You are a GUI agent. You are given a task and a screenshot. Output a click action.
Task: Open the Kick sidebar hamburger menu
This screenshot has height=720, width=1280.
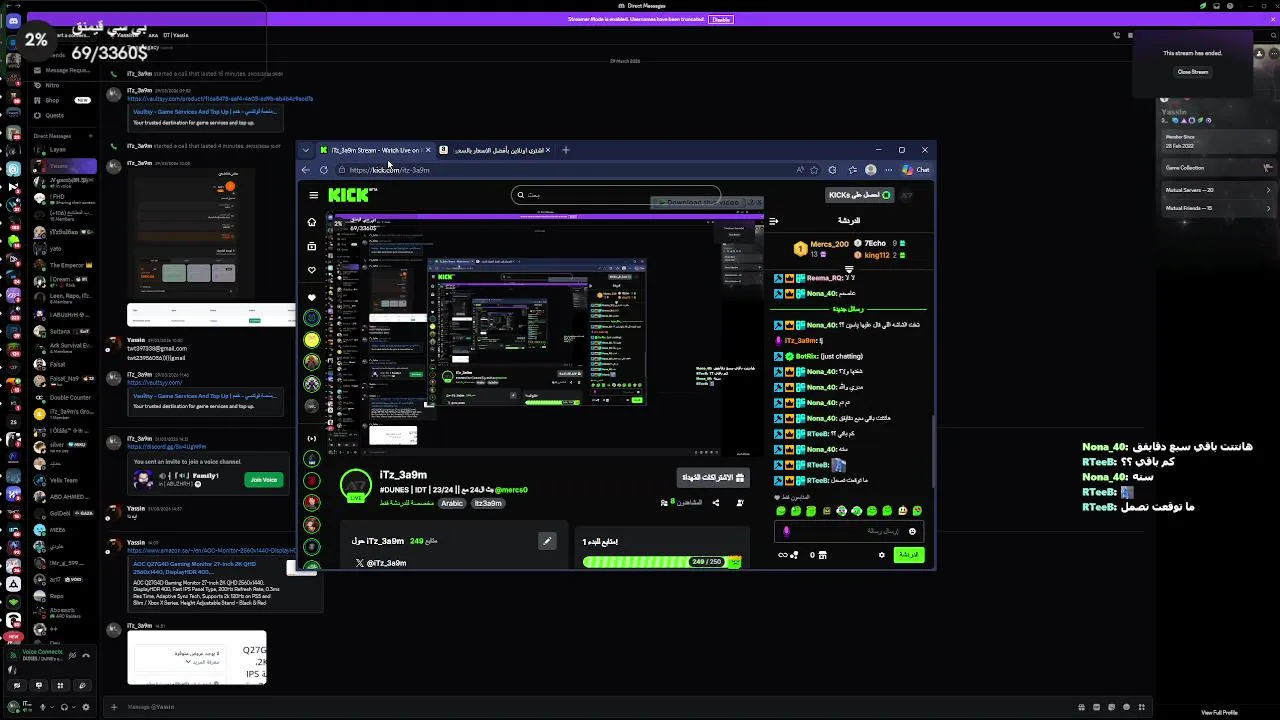(313, 195)
